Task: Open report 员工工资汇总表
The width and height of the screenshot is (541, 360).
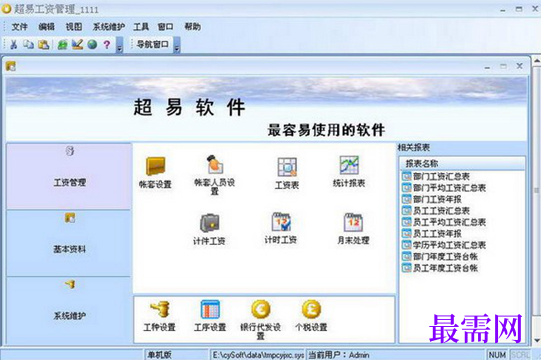Action: click(436, 211)
